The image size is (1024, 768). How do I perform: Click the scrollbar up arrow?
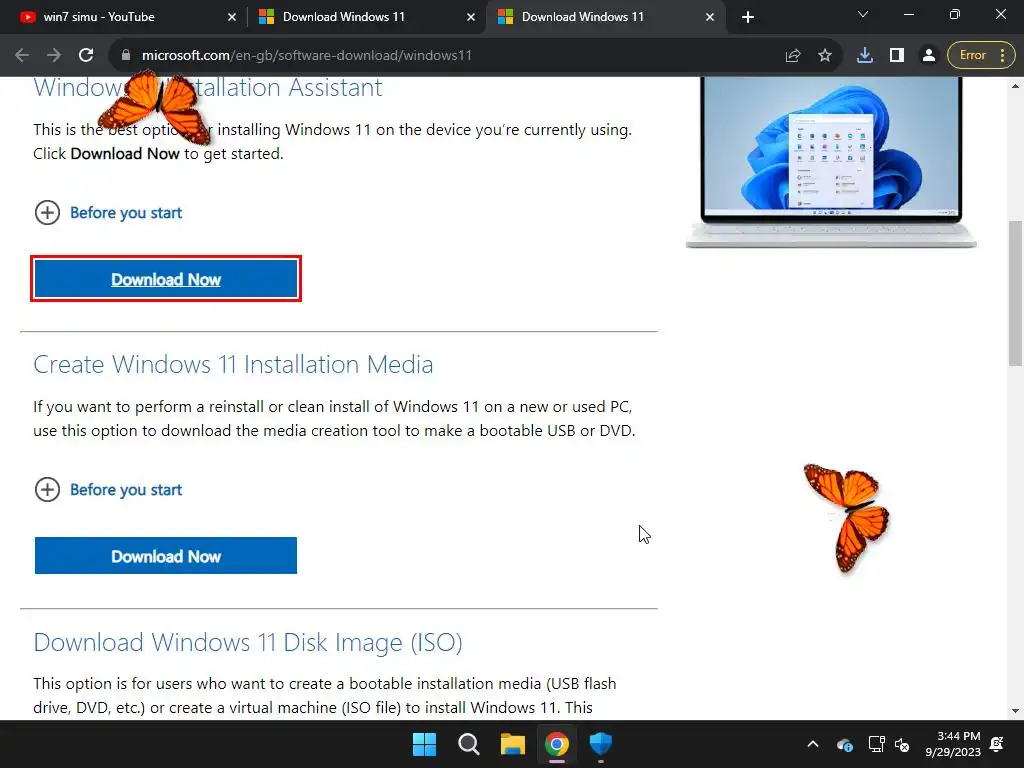(1016, 86)
